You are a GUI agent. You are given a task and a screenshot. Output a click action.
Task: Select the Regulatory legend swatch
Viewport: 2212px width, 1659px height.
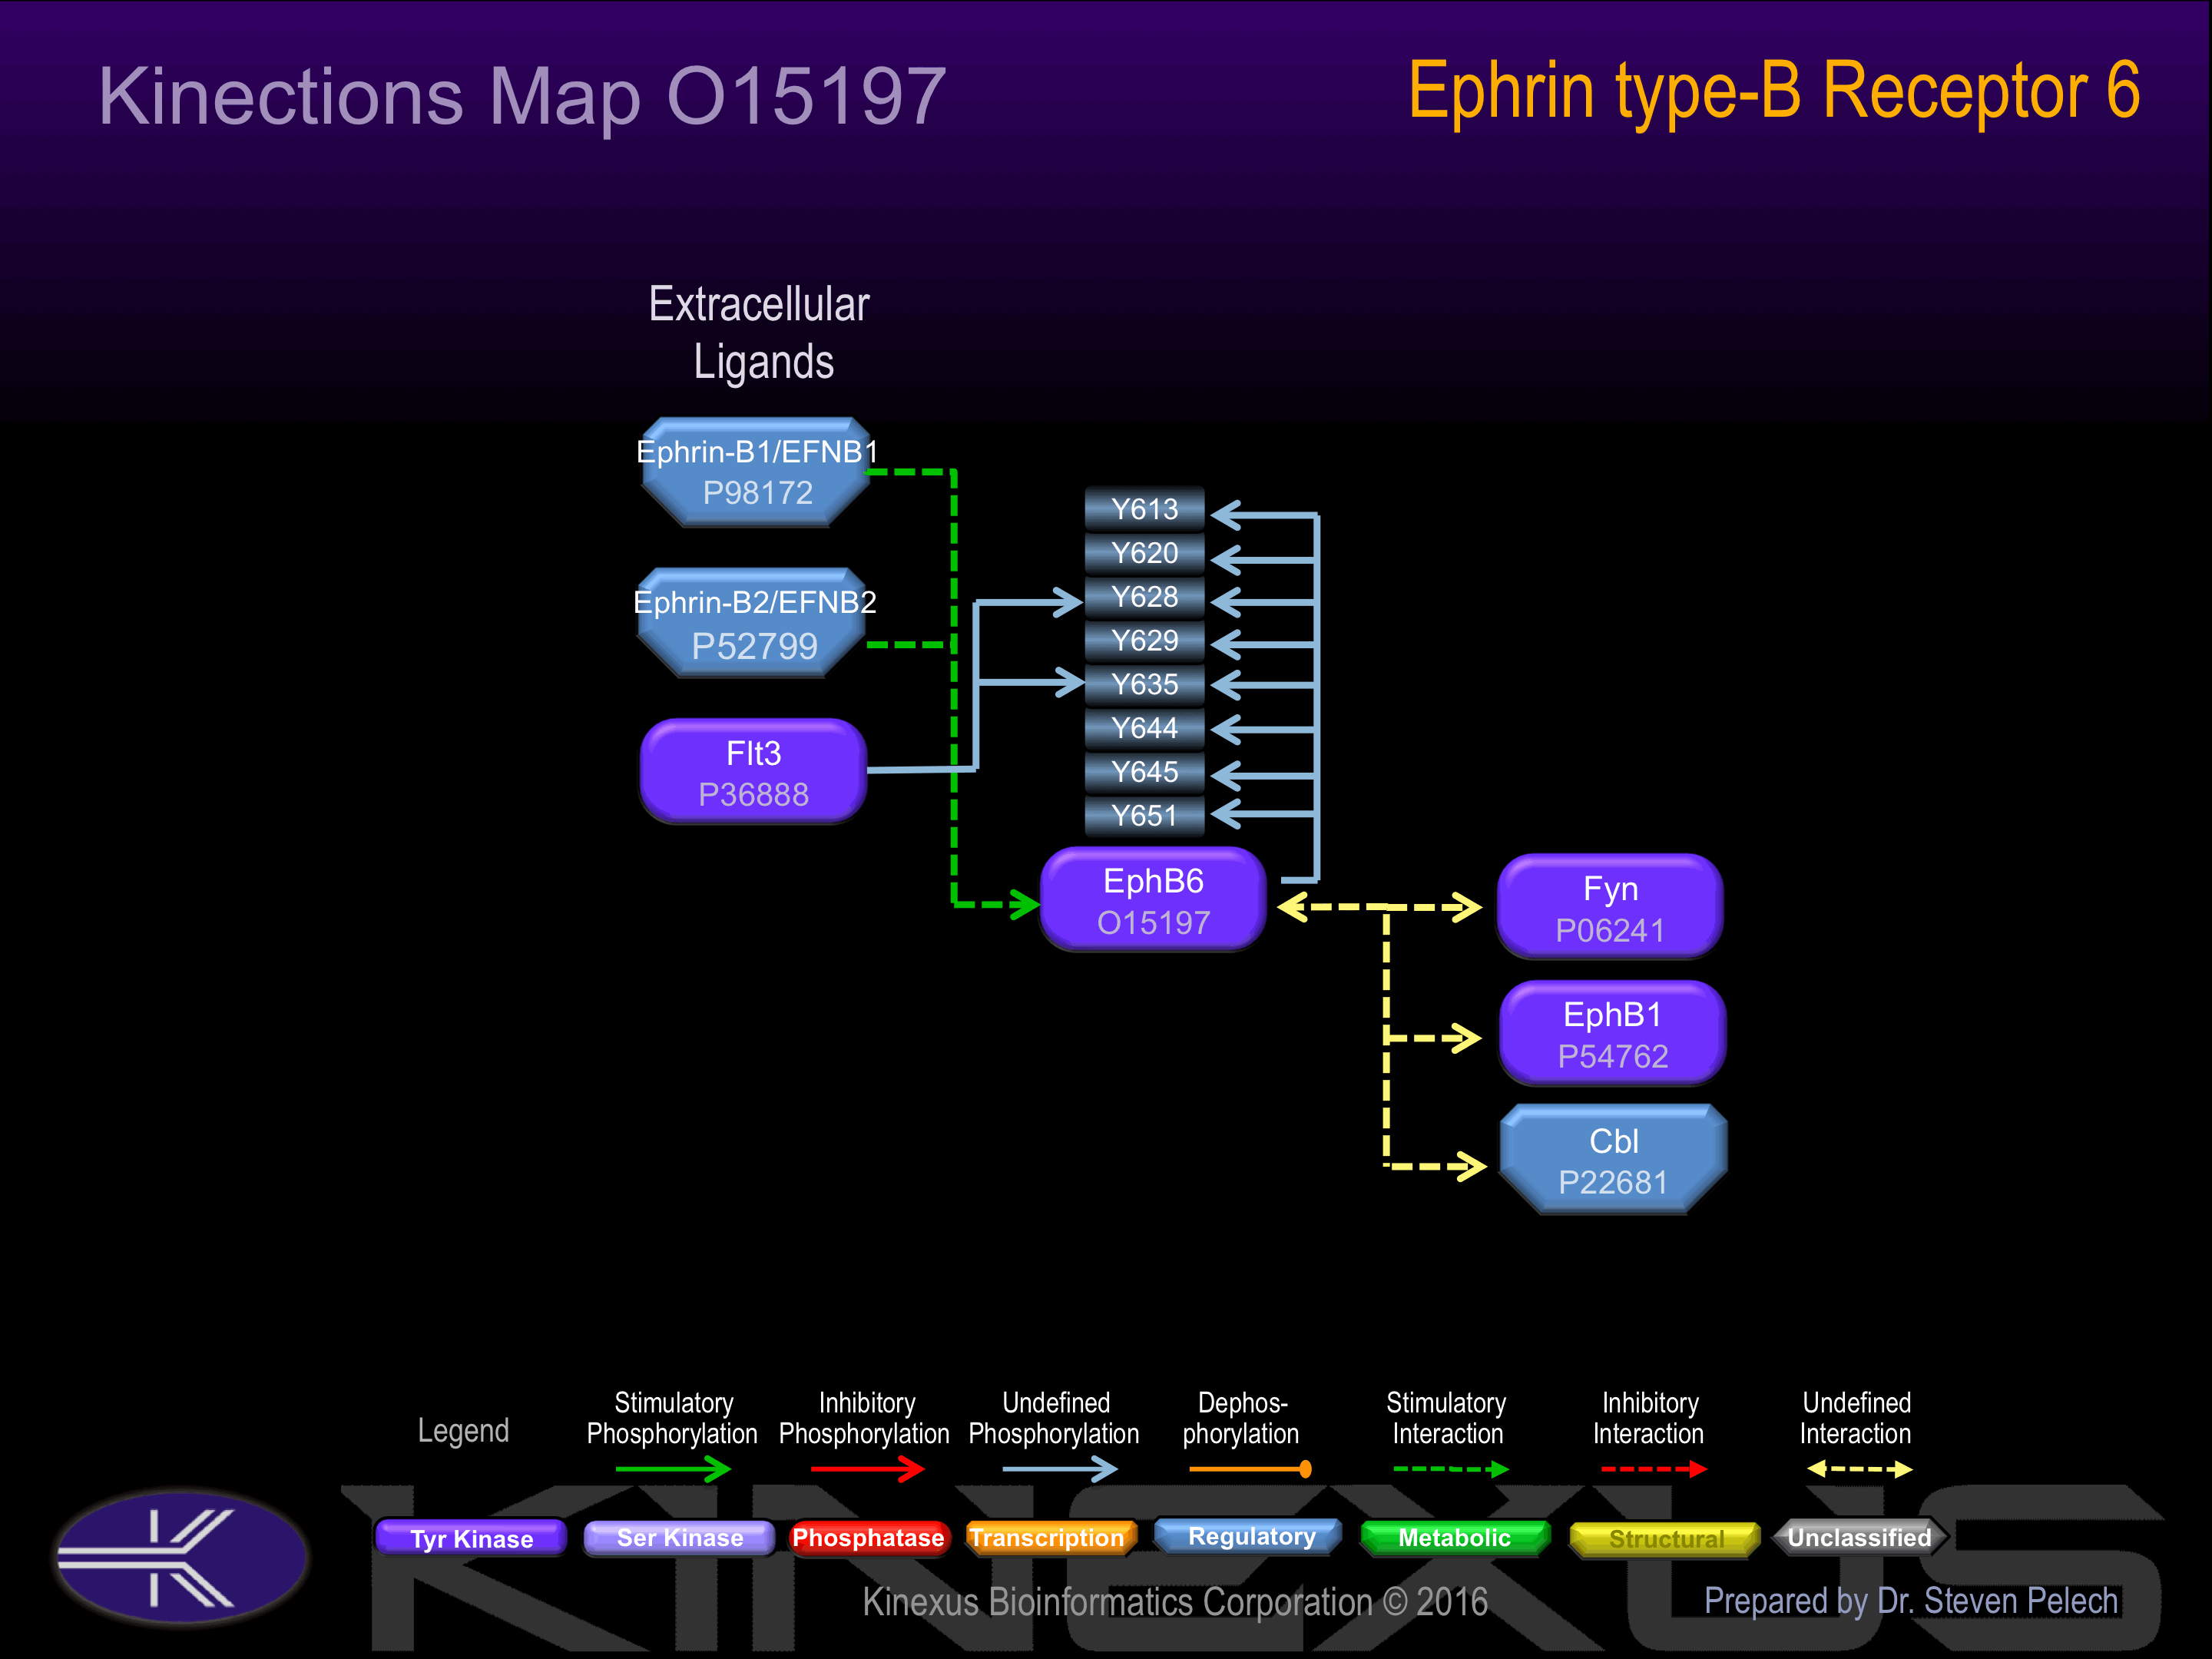click(x=1249, y=1536)
